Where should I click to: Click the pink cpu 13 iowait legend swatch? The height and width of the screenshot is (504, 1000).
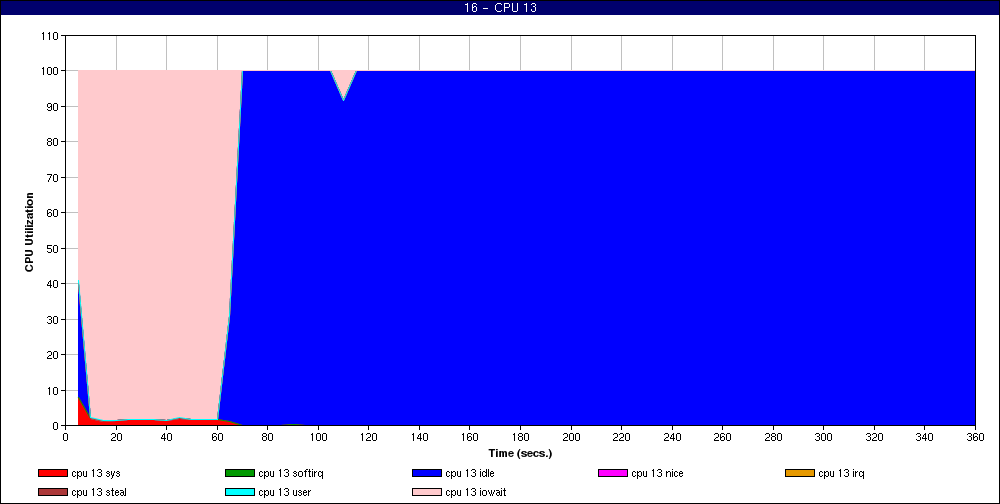(x=427, y=493)
